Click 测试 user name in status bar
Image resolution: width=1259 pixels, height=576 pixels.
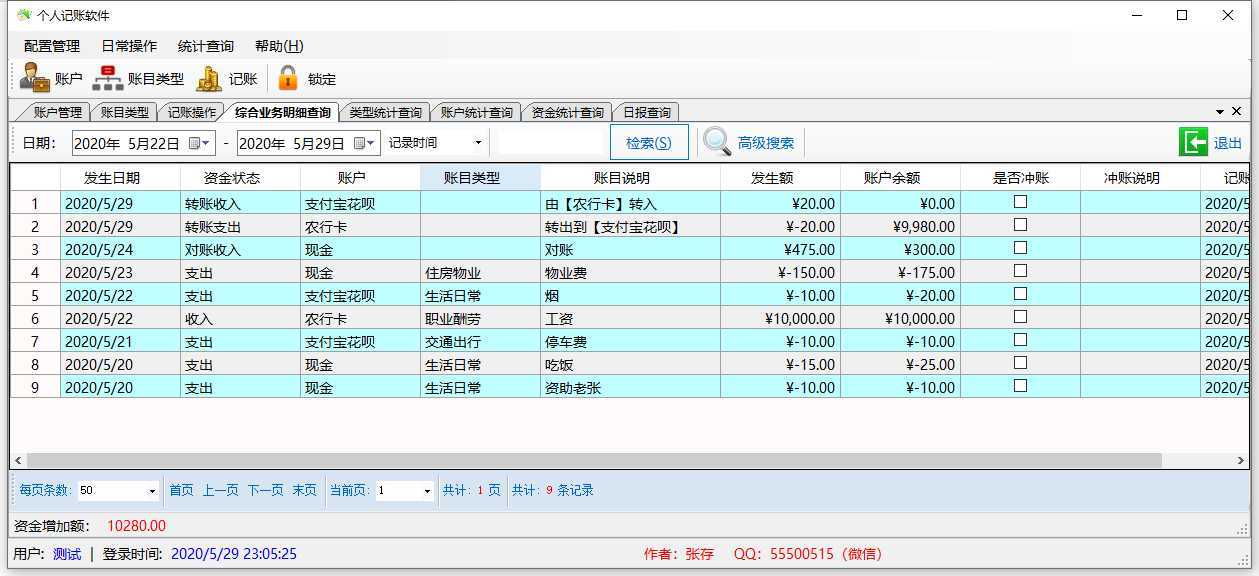click(x=67, y=553)
